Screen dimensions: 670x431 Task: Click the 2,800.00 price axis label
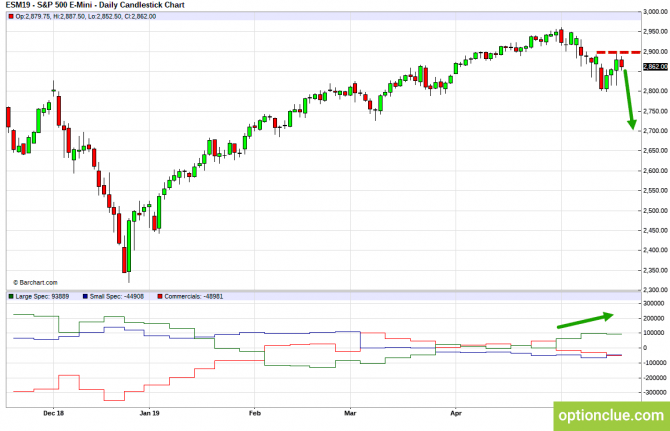click(655, 91)
